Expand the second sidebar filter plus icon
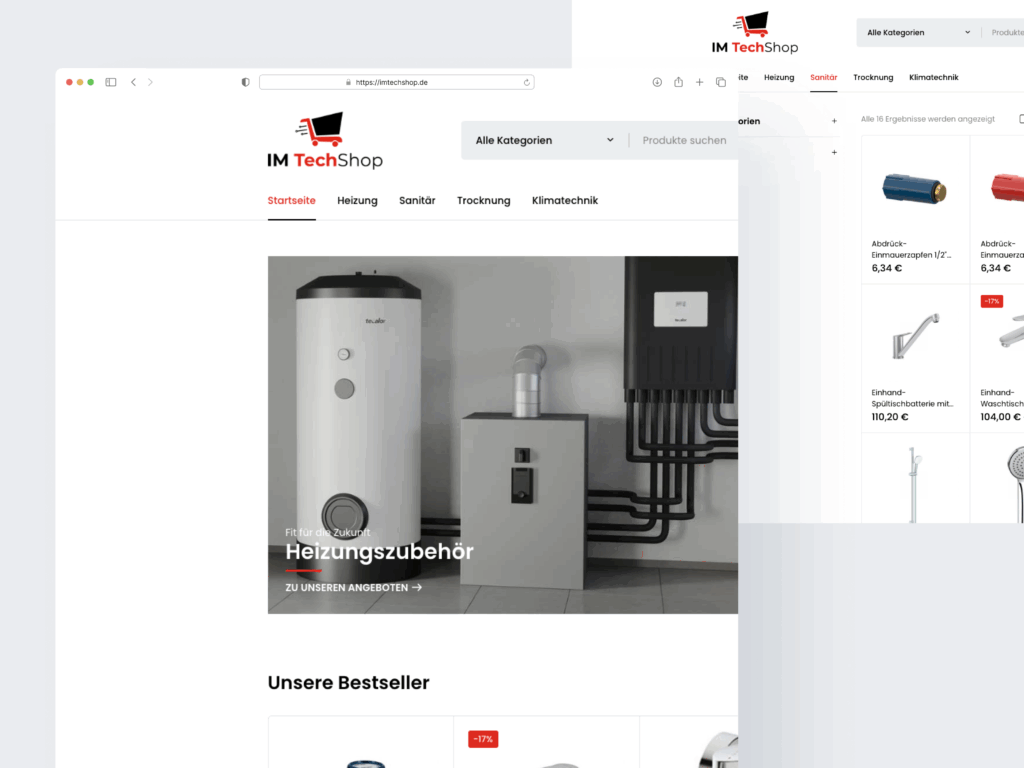The image size is (1024, 768). tap(834, 152)
